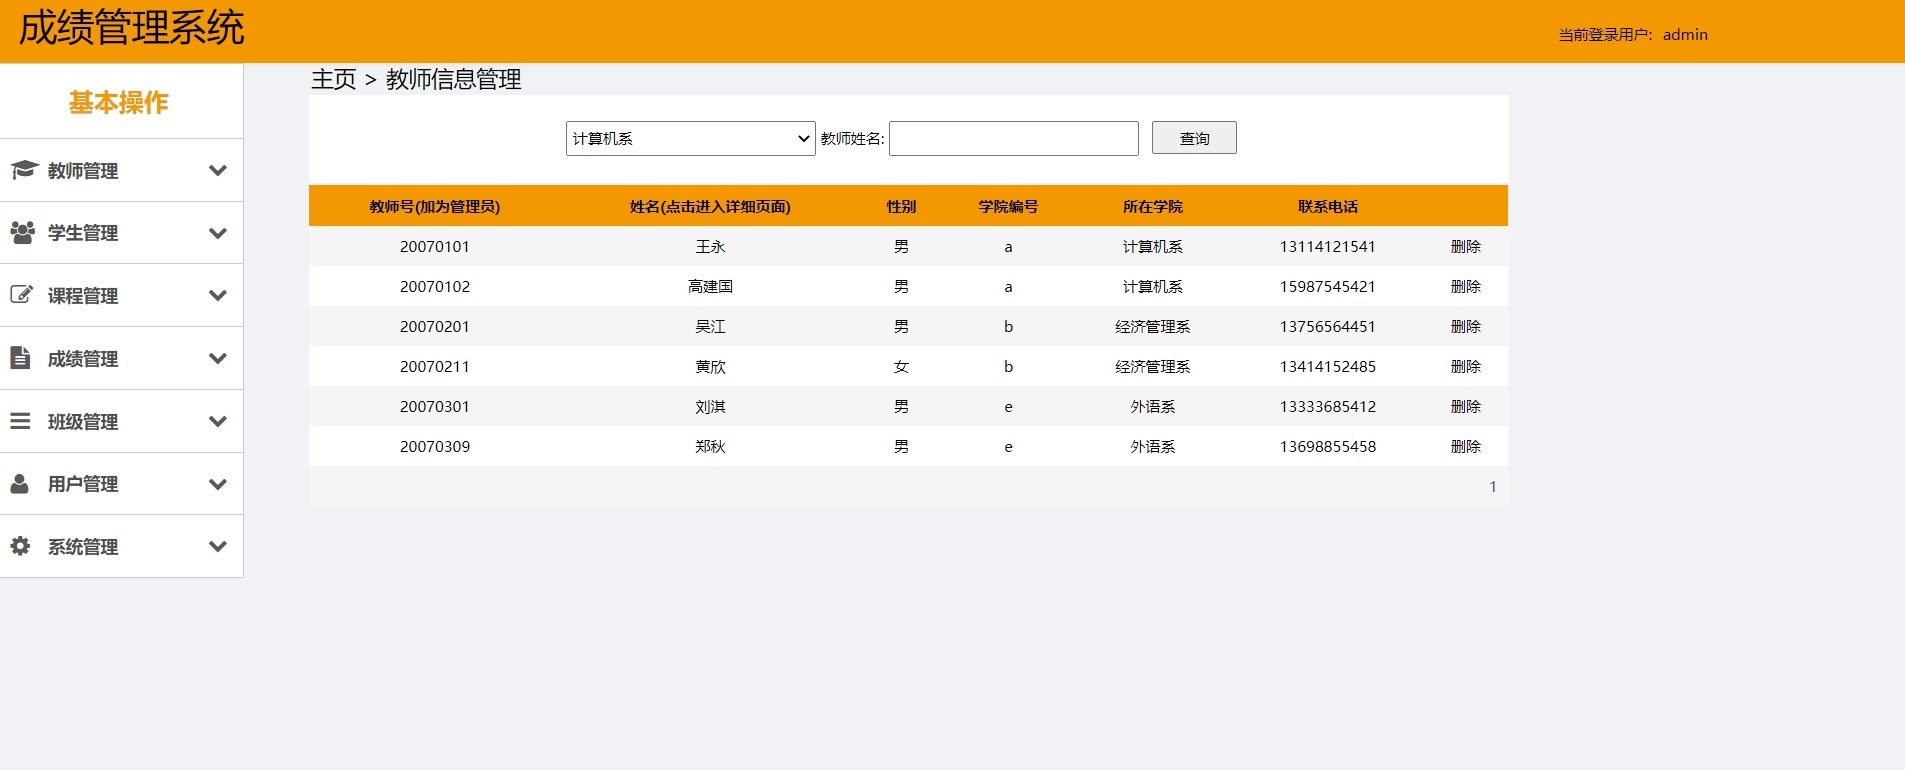Delete teacher 王永 with 删除

pos(1465,246)
